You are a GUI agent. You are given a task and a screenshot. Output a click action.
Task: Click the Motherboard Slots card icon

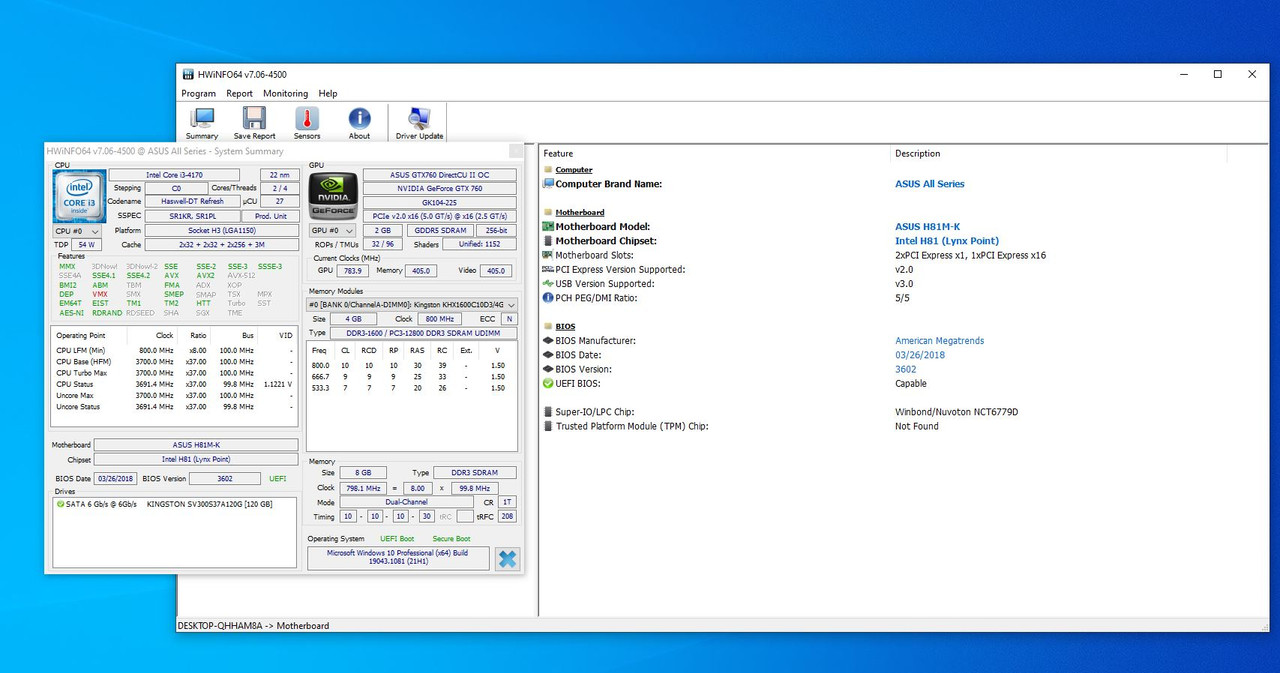click(548, 255)
